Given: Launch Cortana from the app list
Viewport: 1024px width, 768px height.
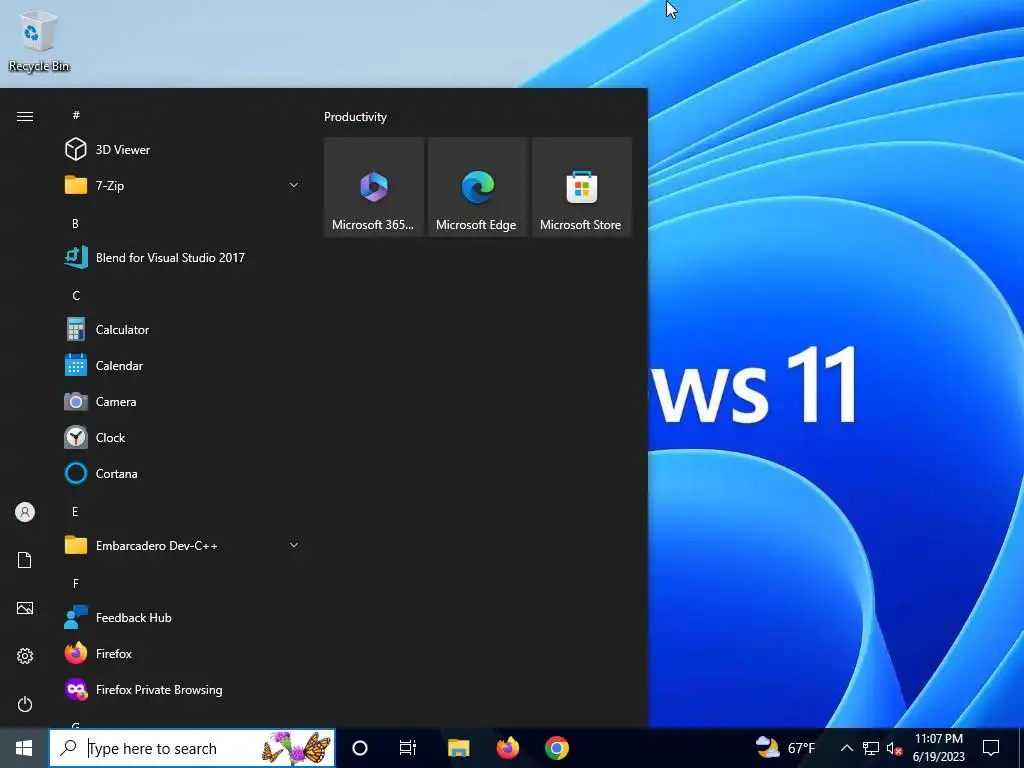Looking at the screenshot, I should point(183,473).
